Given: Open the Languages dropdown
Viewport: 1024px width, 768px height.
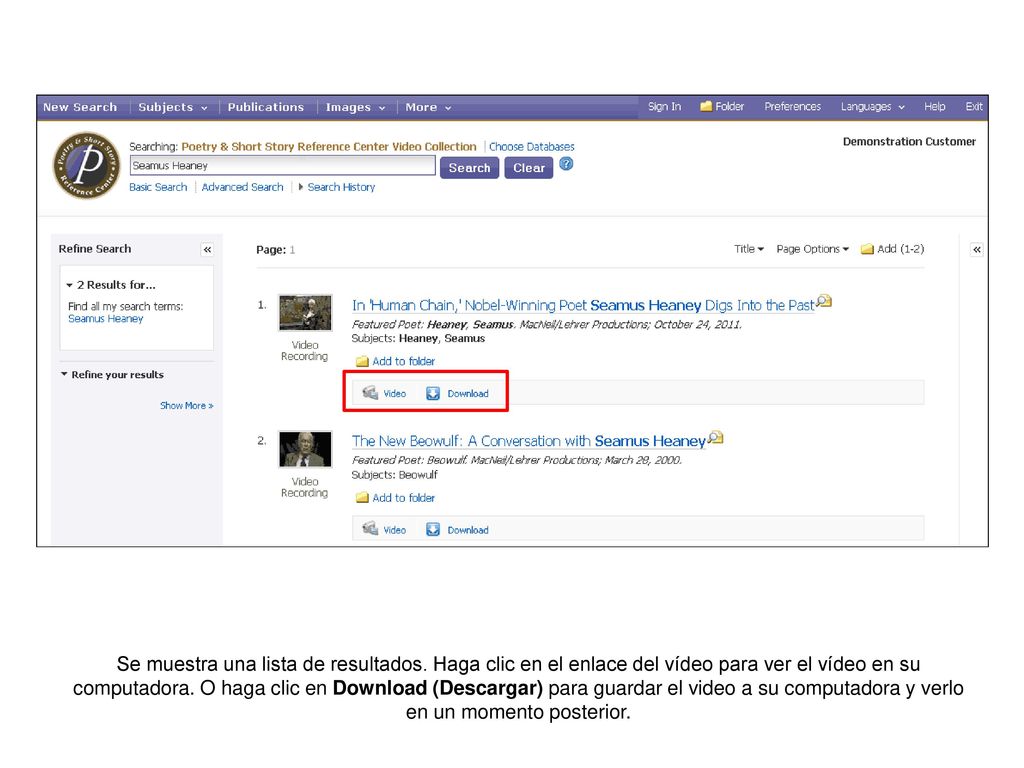Looking at the screenshot, I should 872,106.
